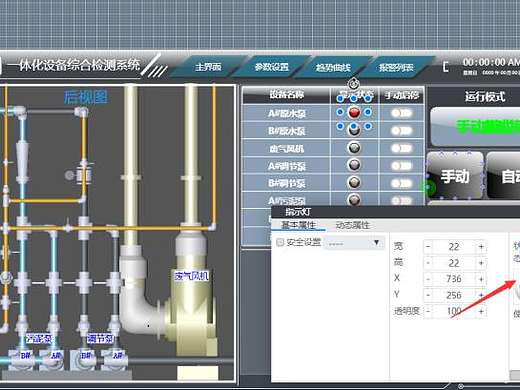Open the 趋势曲线 navigation tab
520x390 pixels.
point(333,68)
